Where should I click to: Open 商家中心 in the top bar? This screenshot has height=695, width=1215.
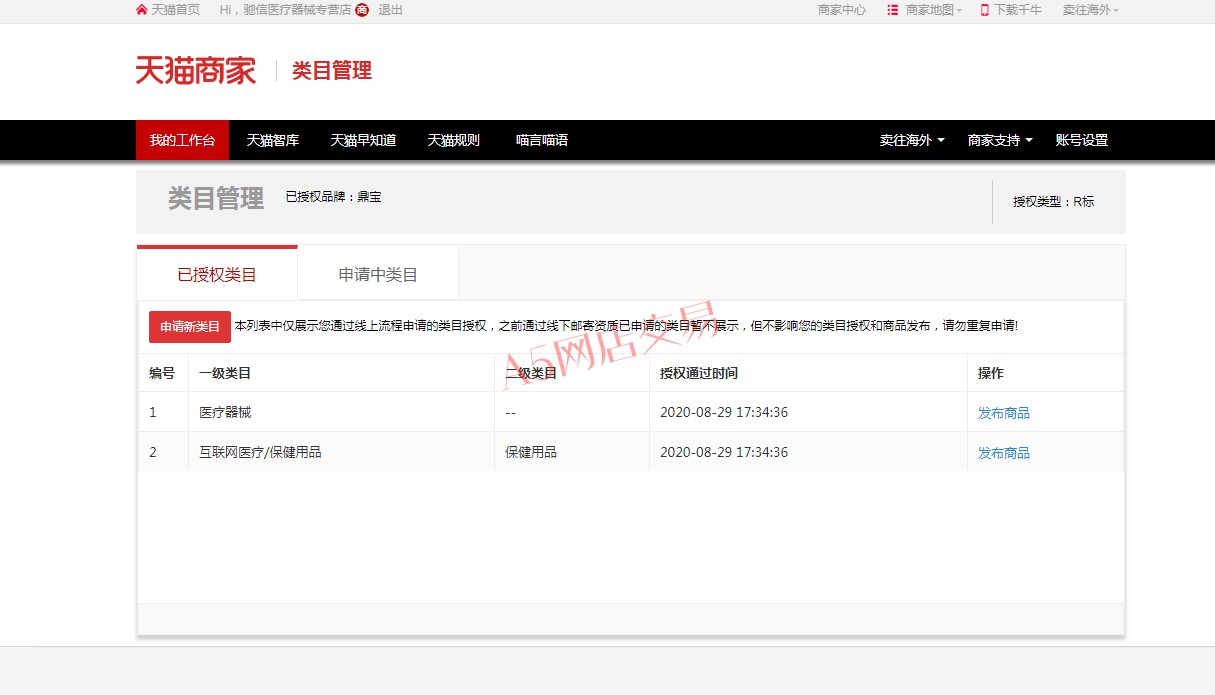842,10
